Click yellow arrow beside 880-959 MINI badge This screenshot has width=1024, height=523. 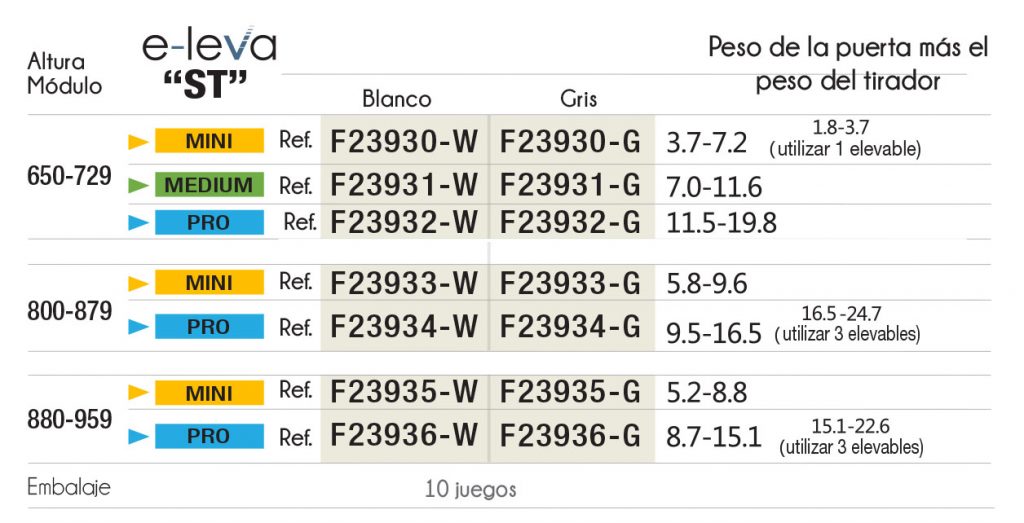click(x=138, y=393)
